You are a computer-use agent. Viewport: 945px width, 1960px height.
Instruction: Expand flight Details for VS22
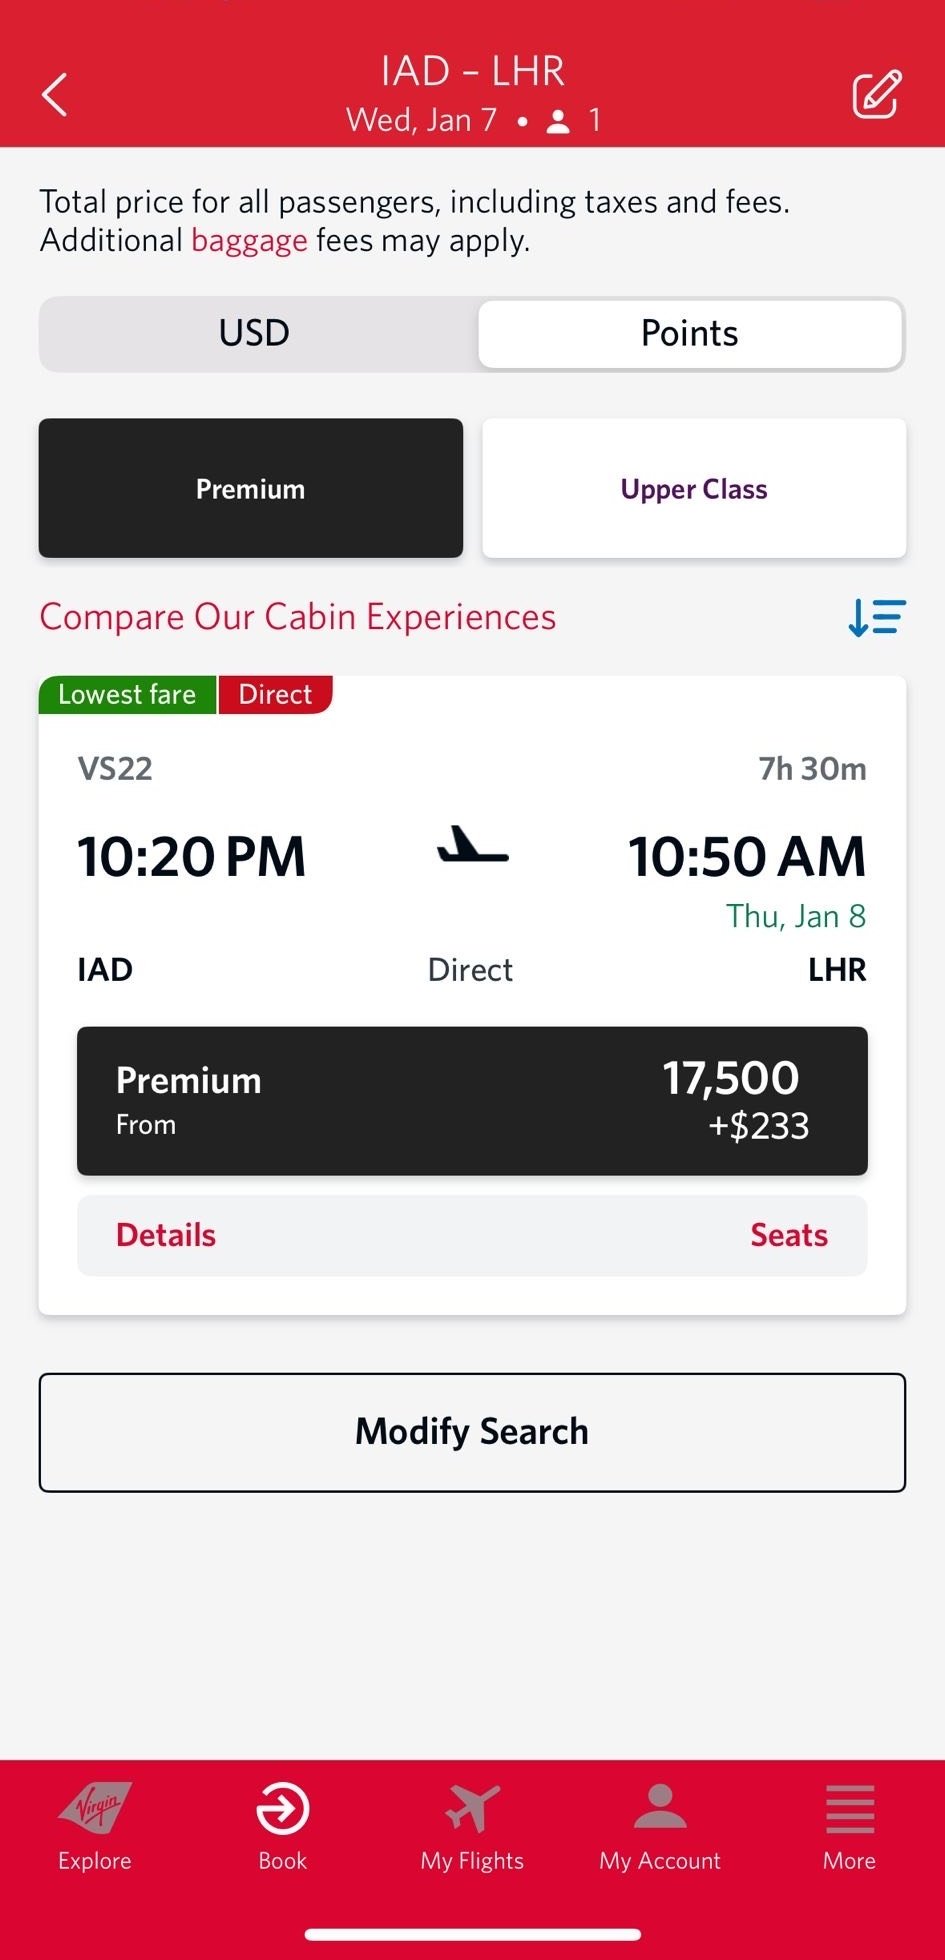(166, 1235)
